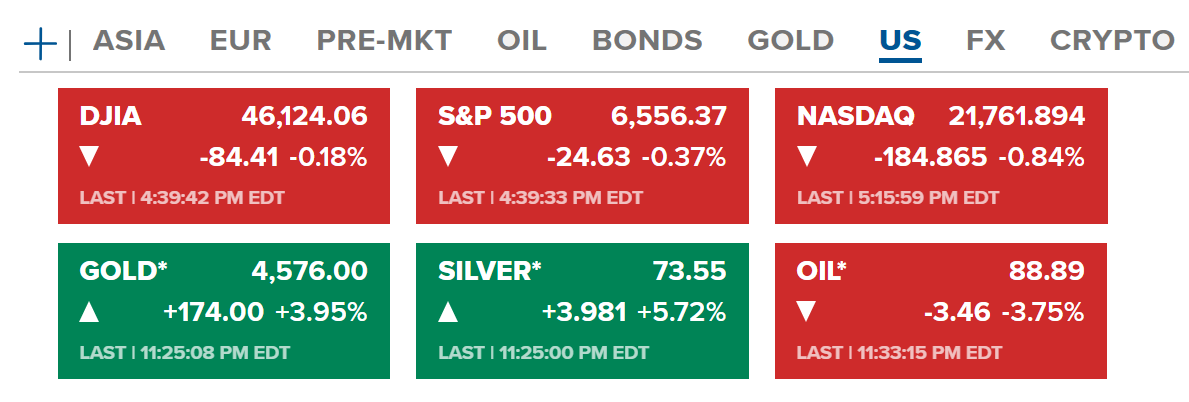Image resolution: width=1189 pixels, height=402 pixels.
Task: Open the S&P 500 quote name link
Action: click(x=494, y=116)
